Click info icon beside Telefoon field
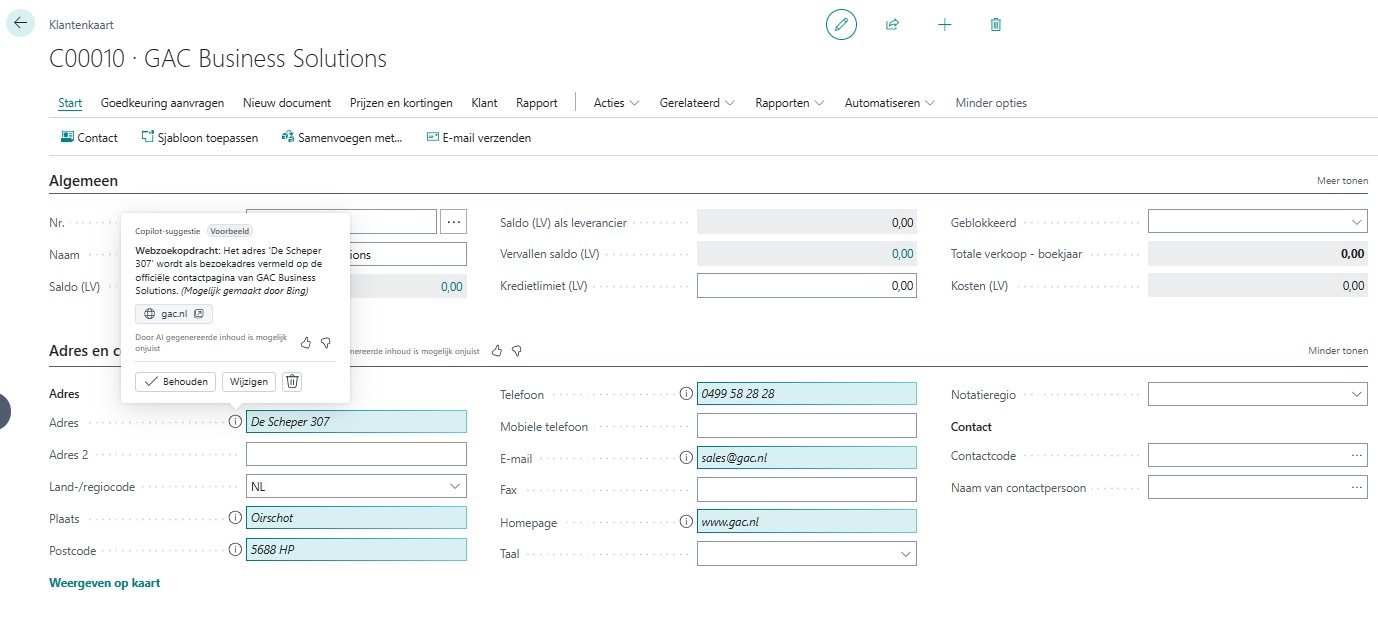 point(686,394)
